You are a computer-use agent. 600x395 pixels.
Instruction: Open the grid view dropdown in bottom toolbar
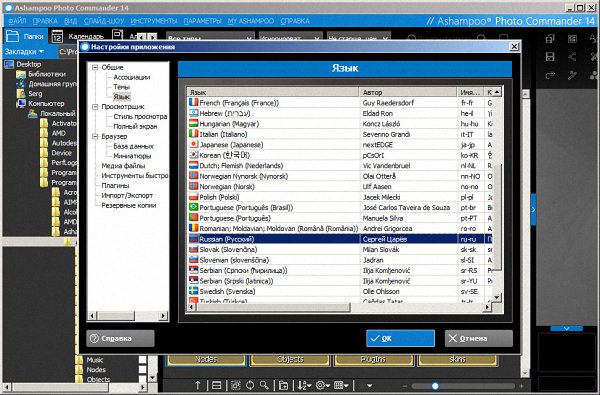[x=341, y=385]
